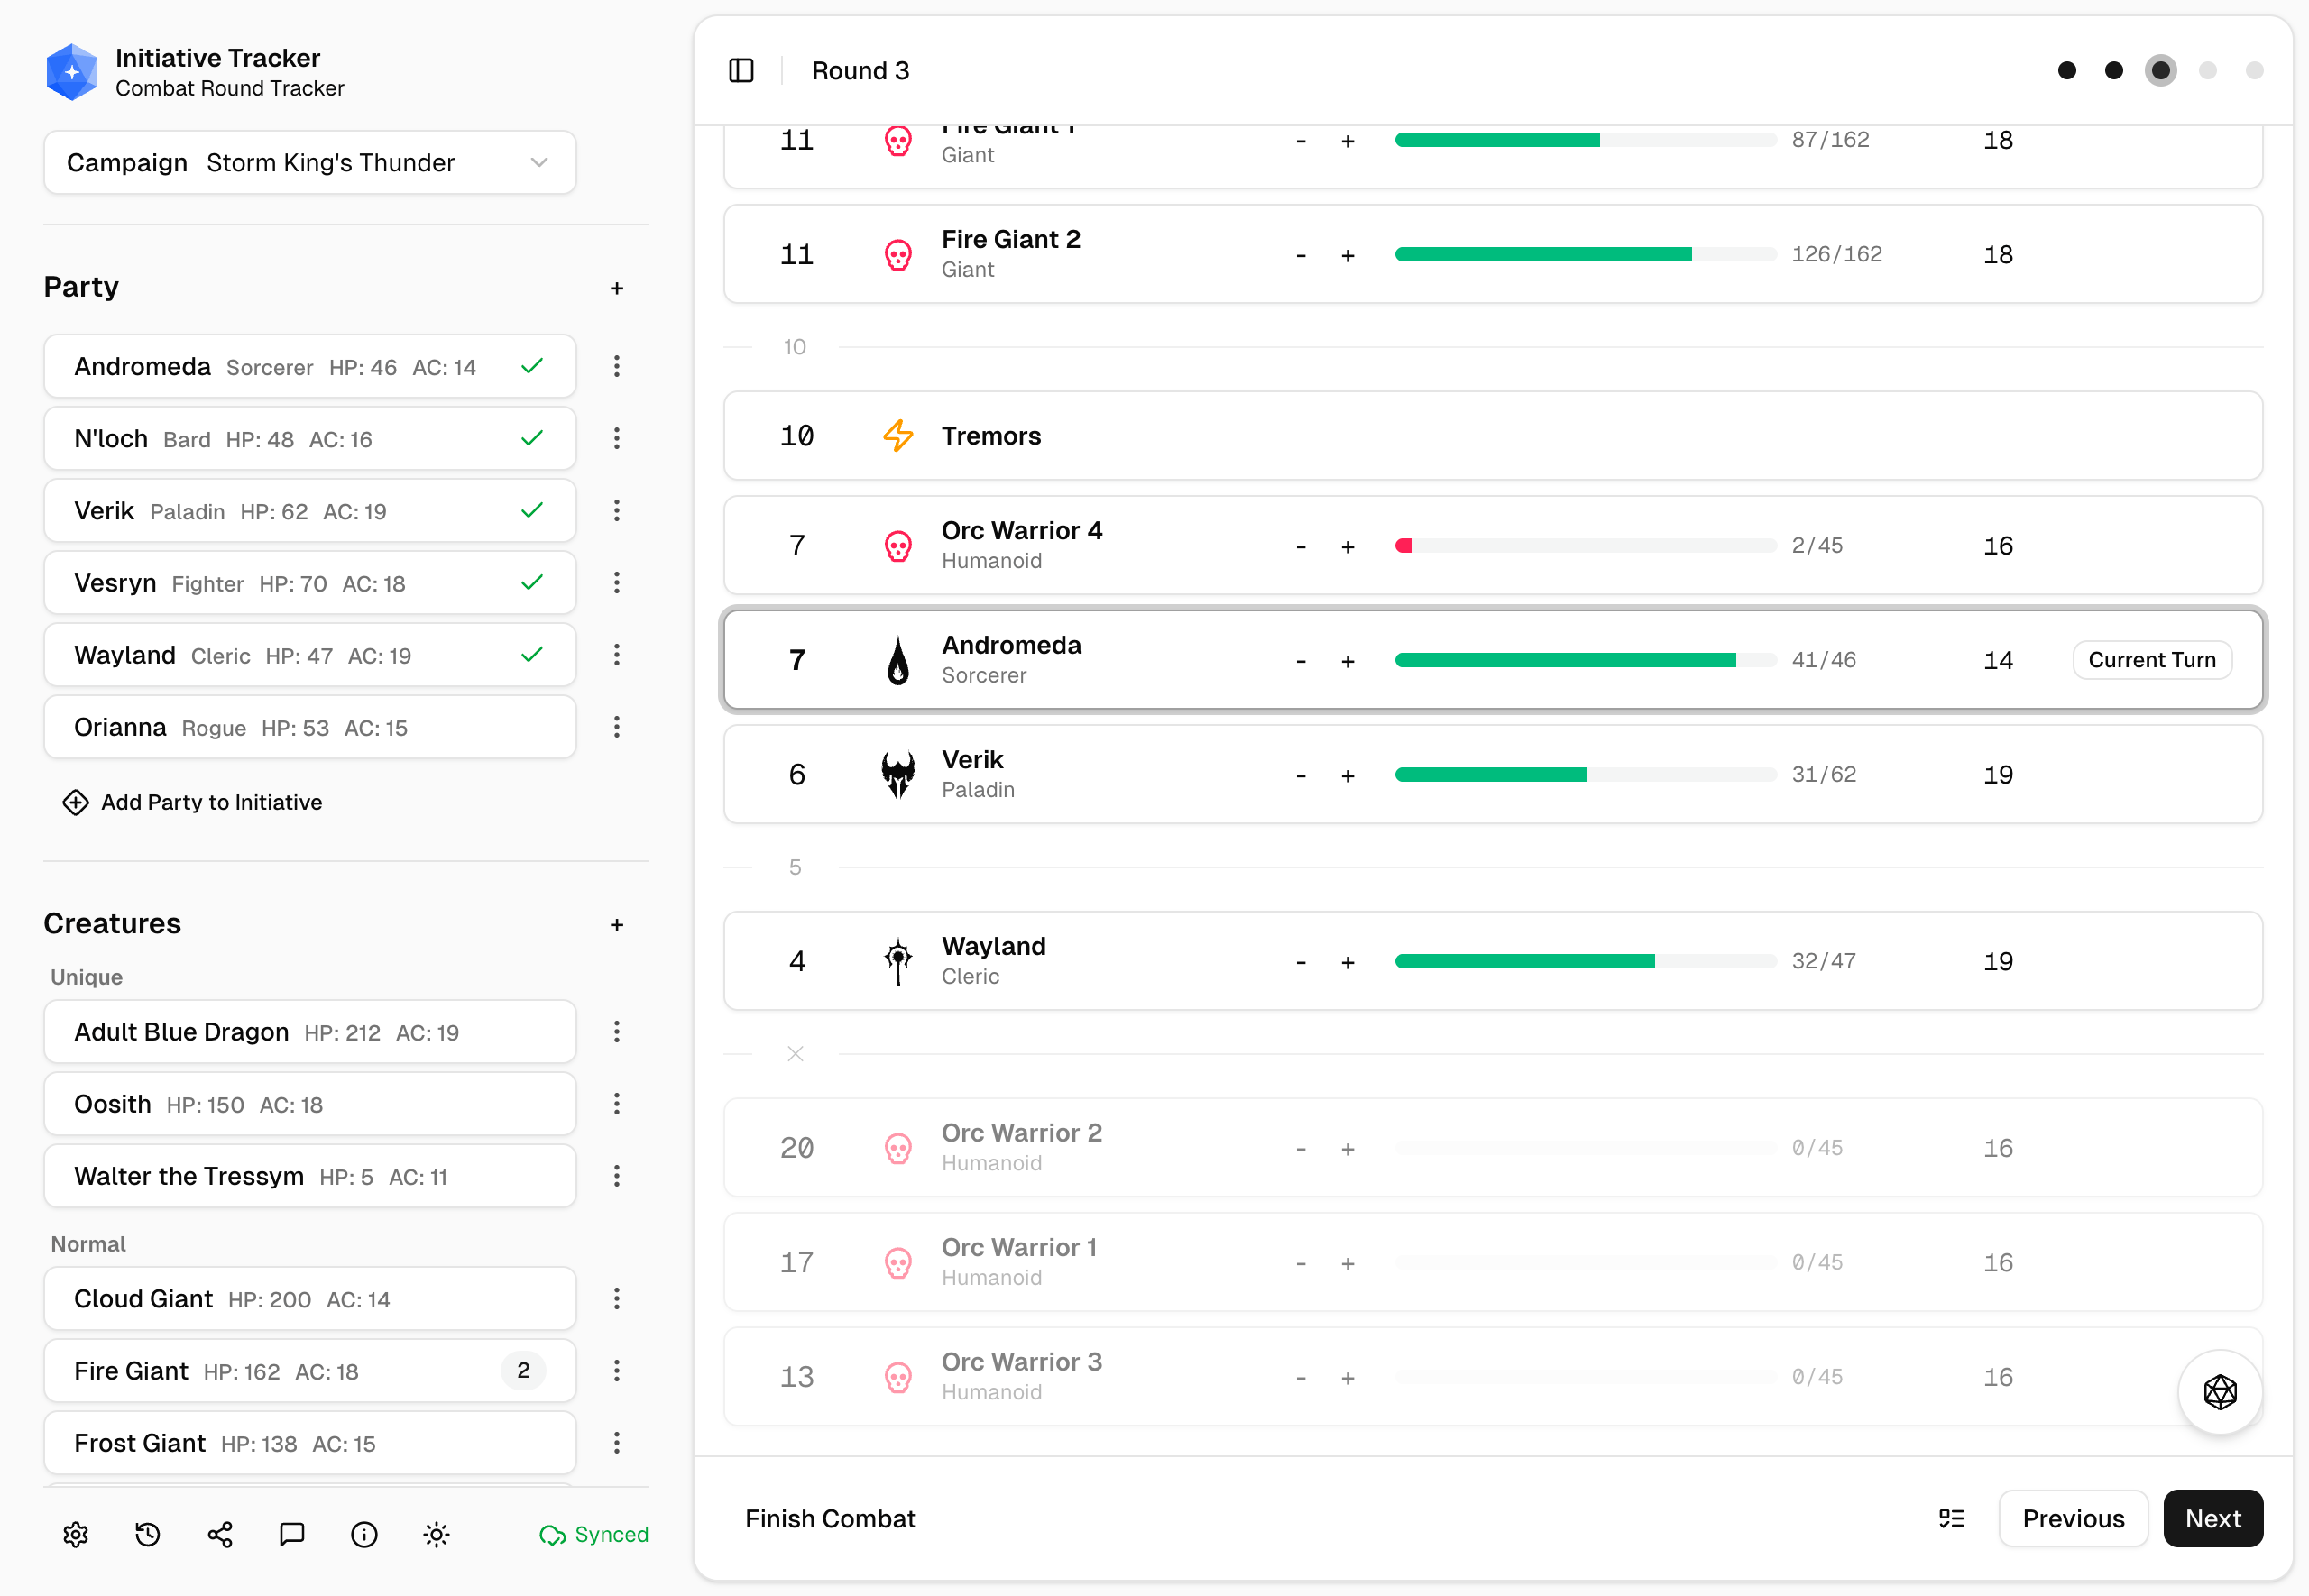Image resolution: width=2309 pixels, height=1596 pixels.
Task: Open Adult Blue Dragon options menu
Action: 617,1031
